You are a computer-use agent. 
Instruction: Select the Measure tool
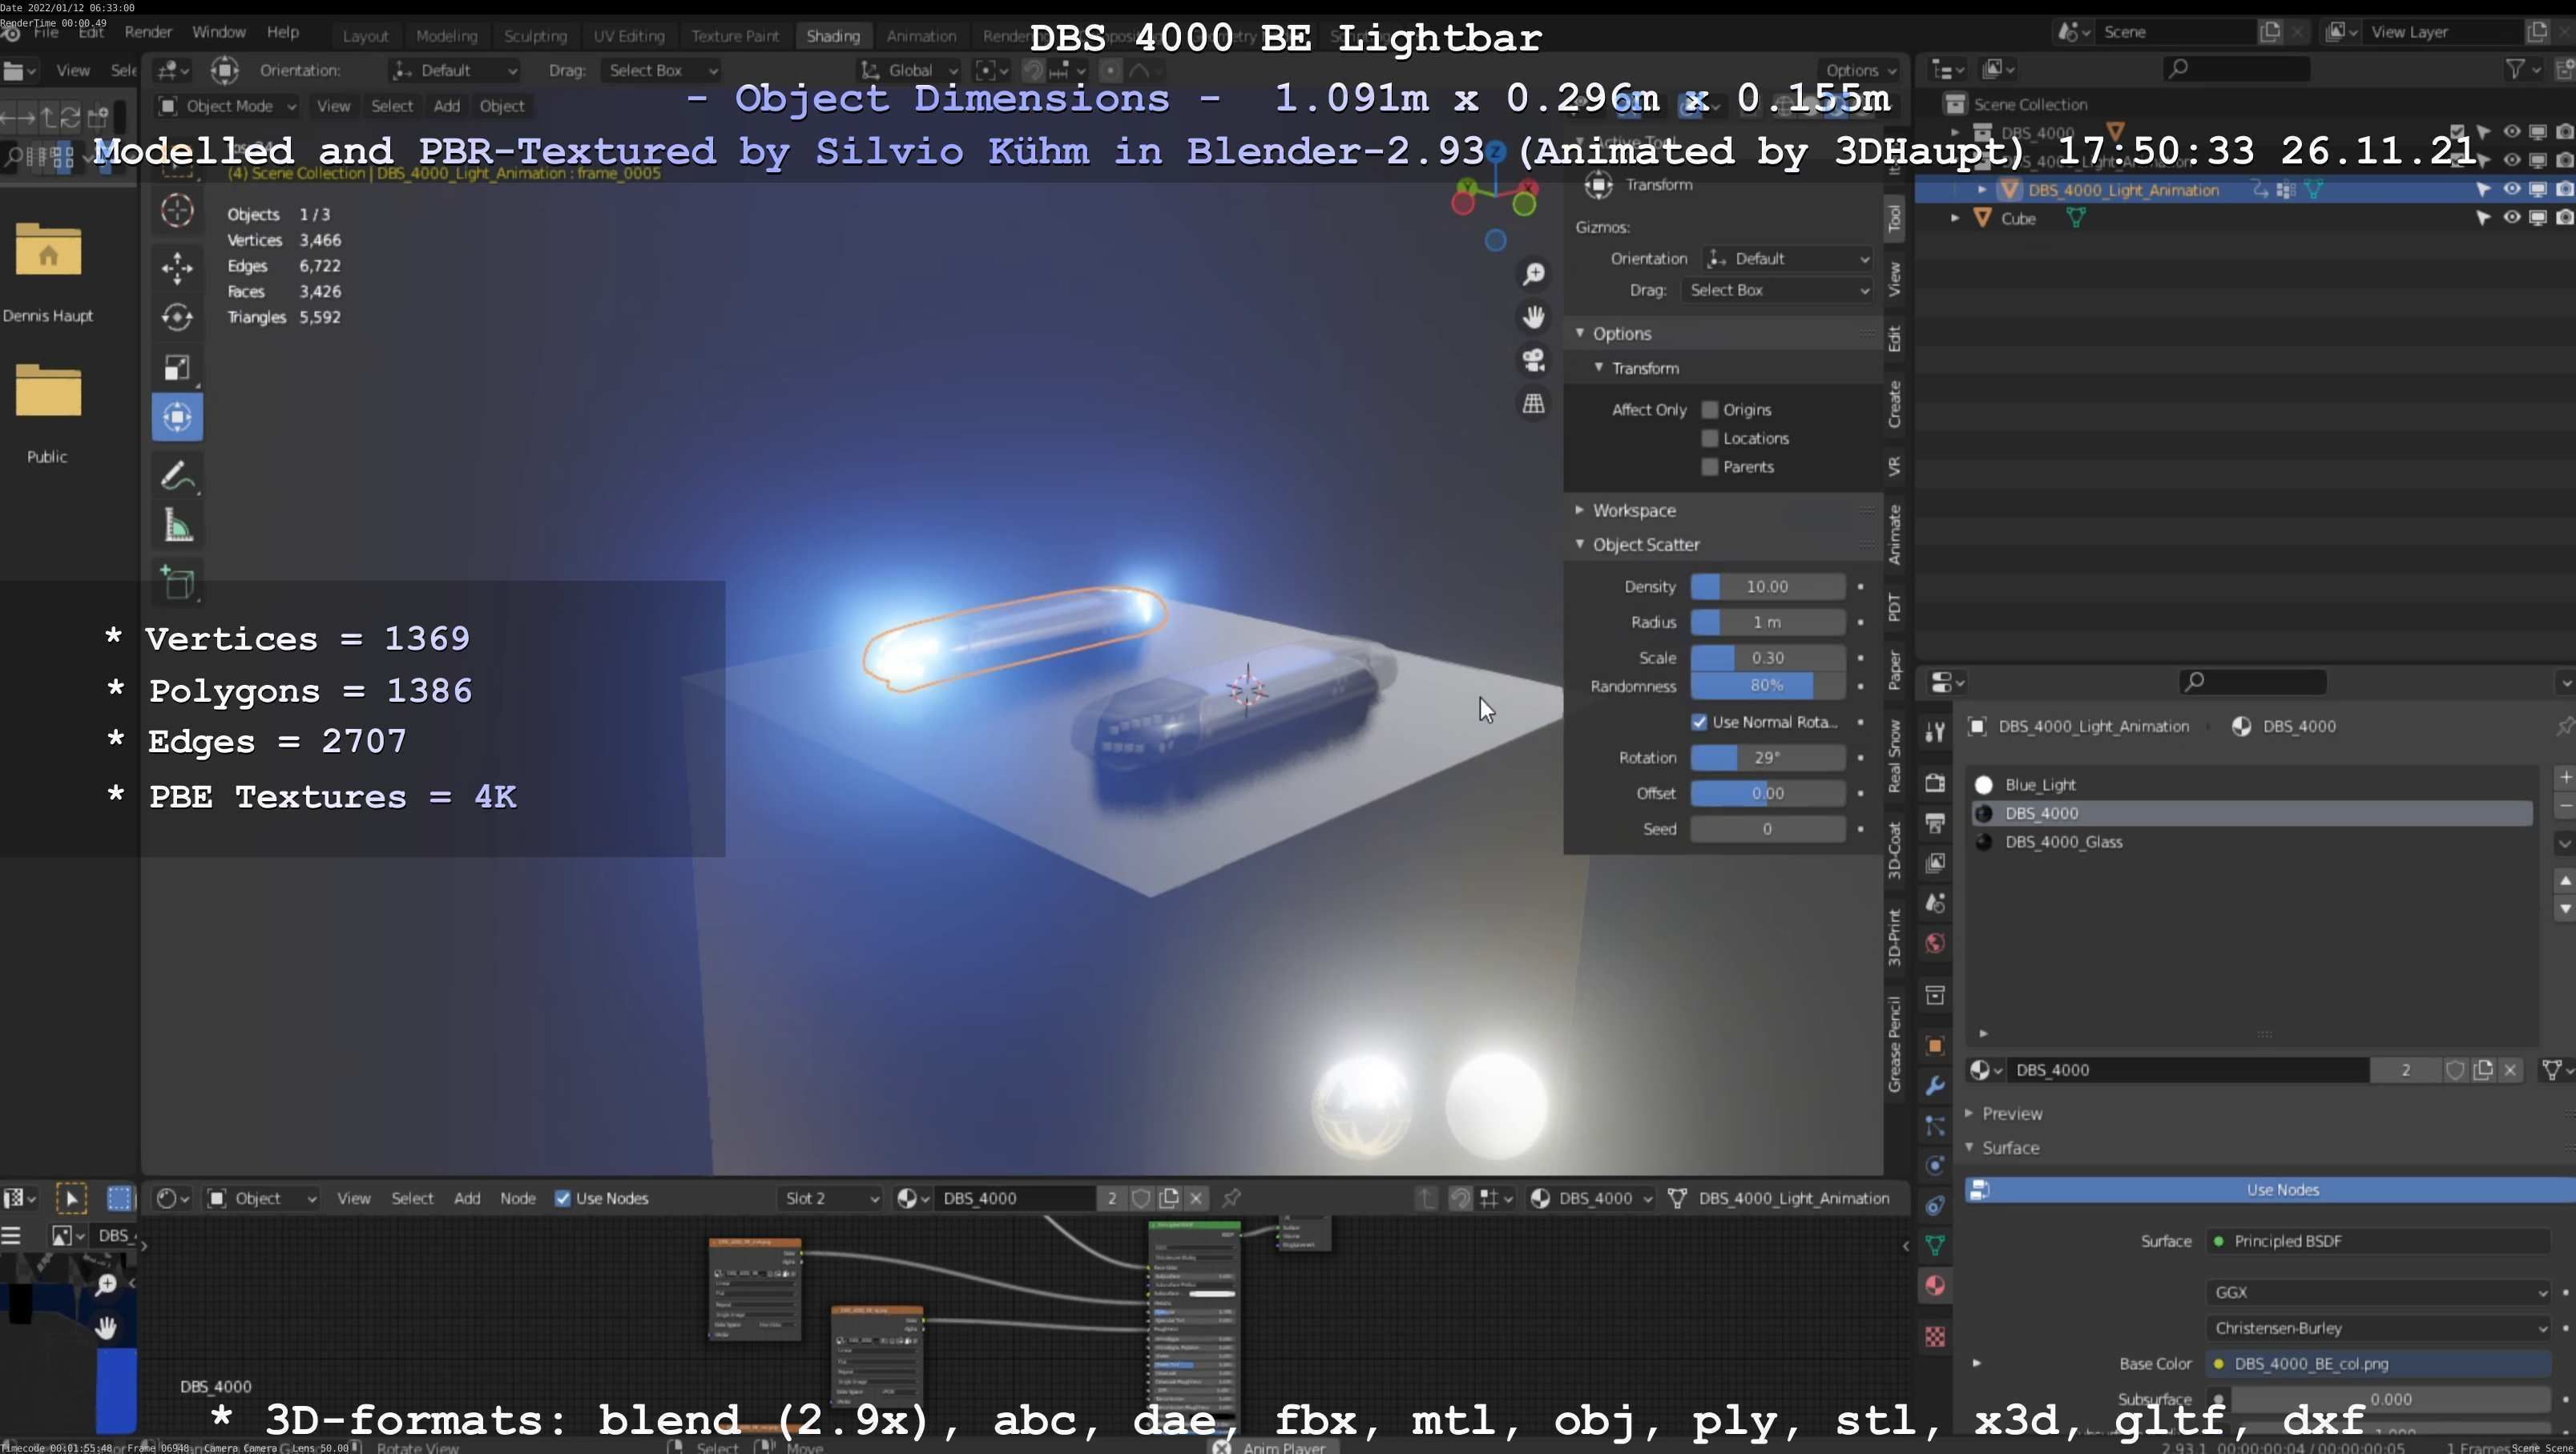tap(177, 526)
